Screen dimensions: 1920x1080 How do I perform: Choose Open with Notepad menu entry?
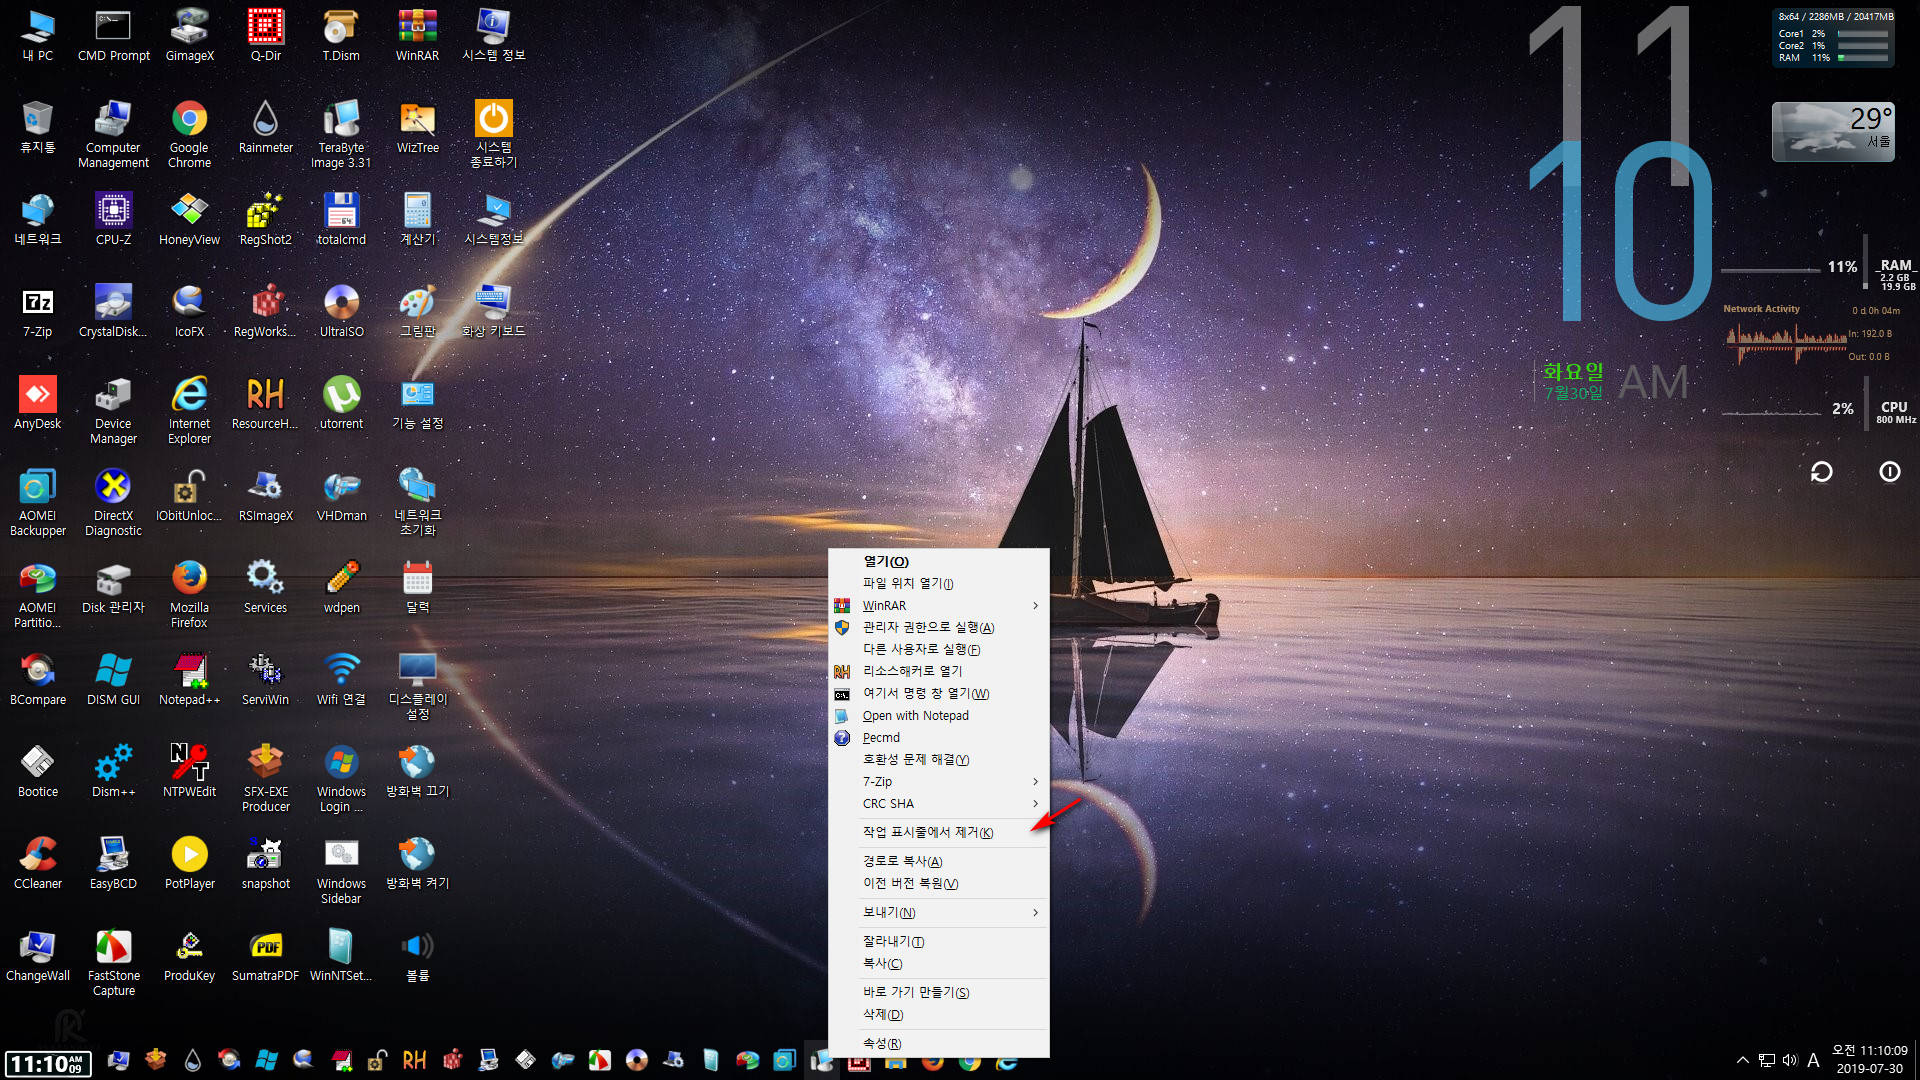pyautogui.click(x=939, y=715)
